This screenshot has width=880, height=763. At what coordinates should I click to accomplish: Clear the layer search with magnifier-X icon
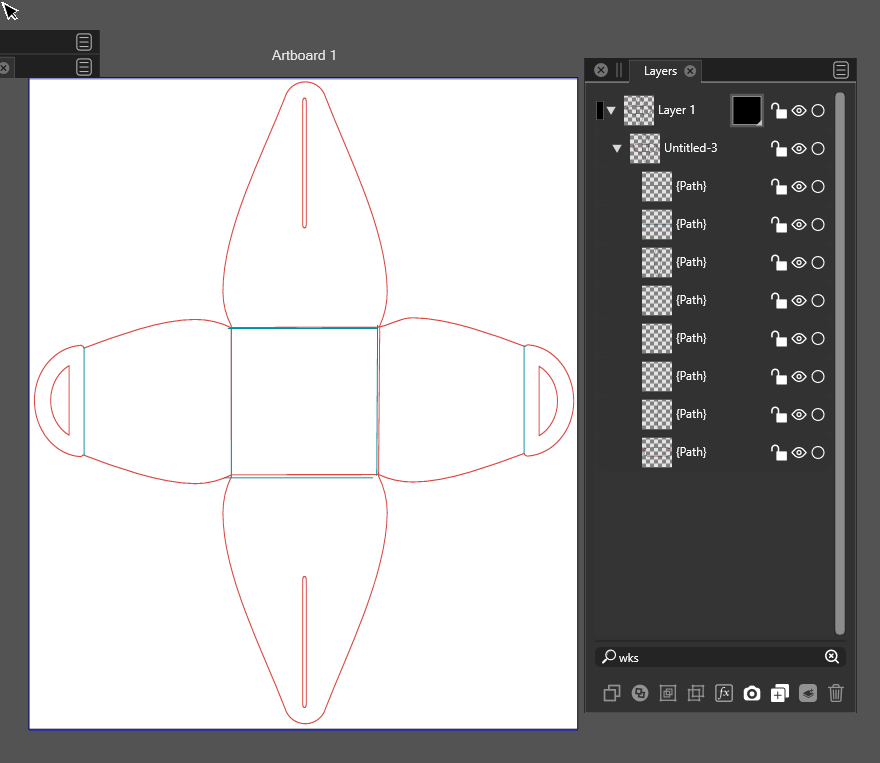tap(831, 657)
